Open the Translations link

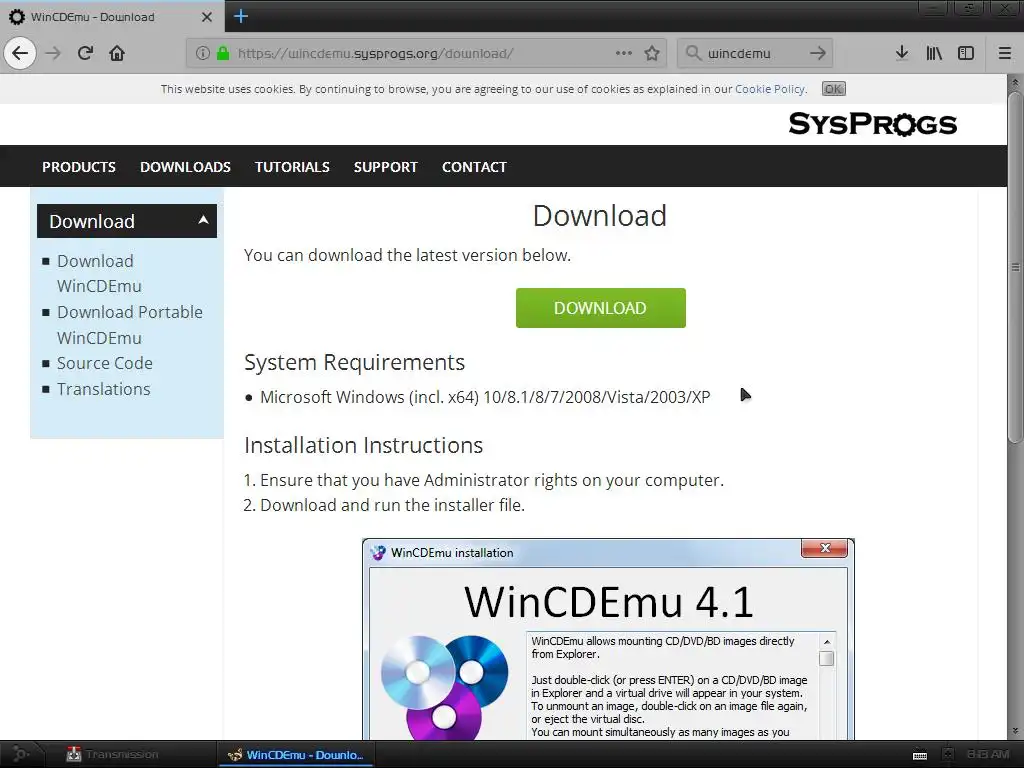coord(103,389)
